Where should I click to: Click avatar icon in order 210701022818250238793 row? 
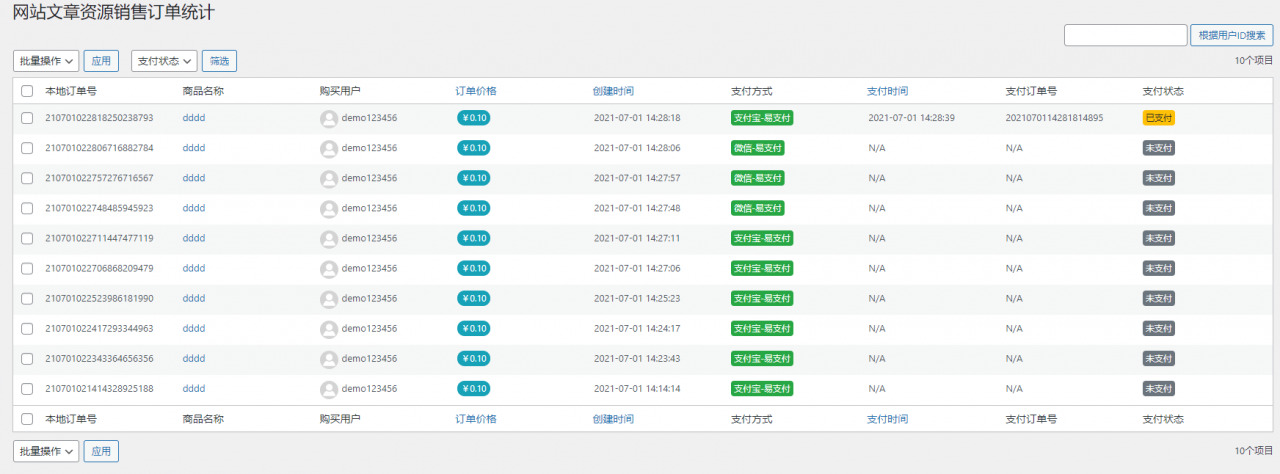point(329,118)
